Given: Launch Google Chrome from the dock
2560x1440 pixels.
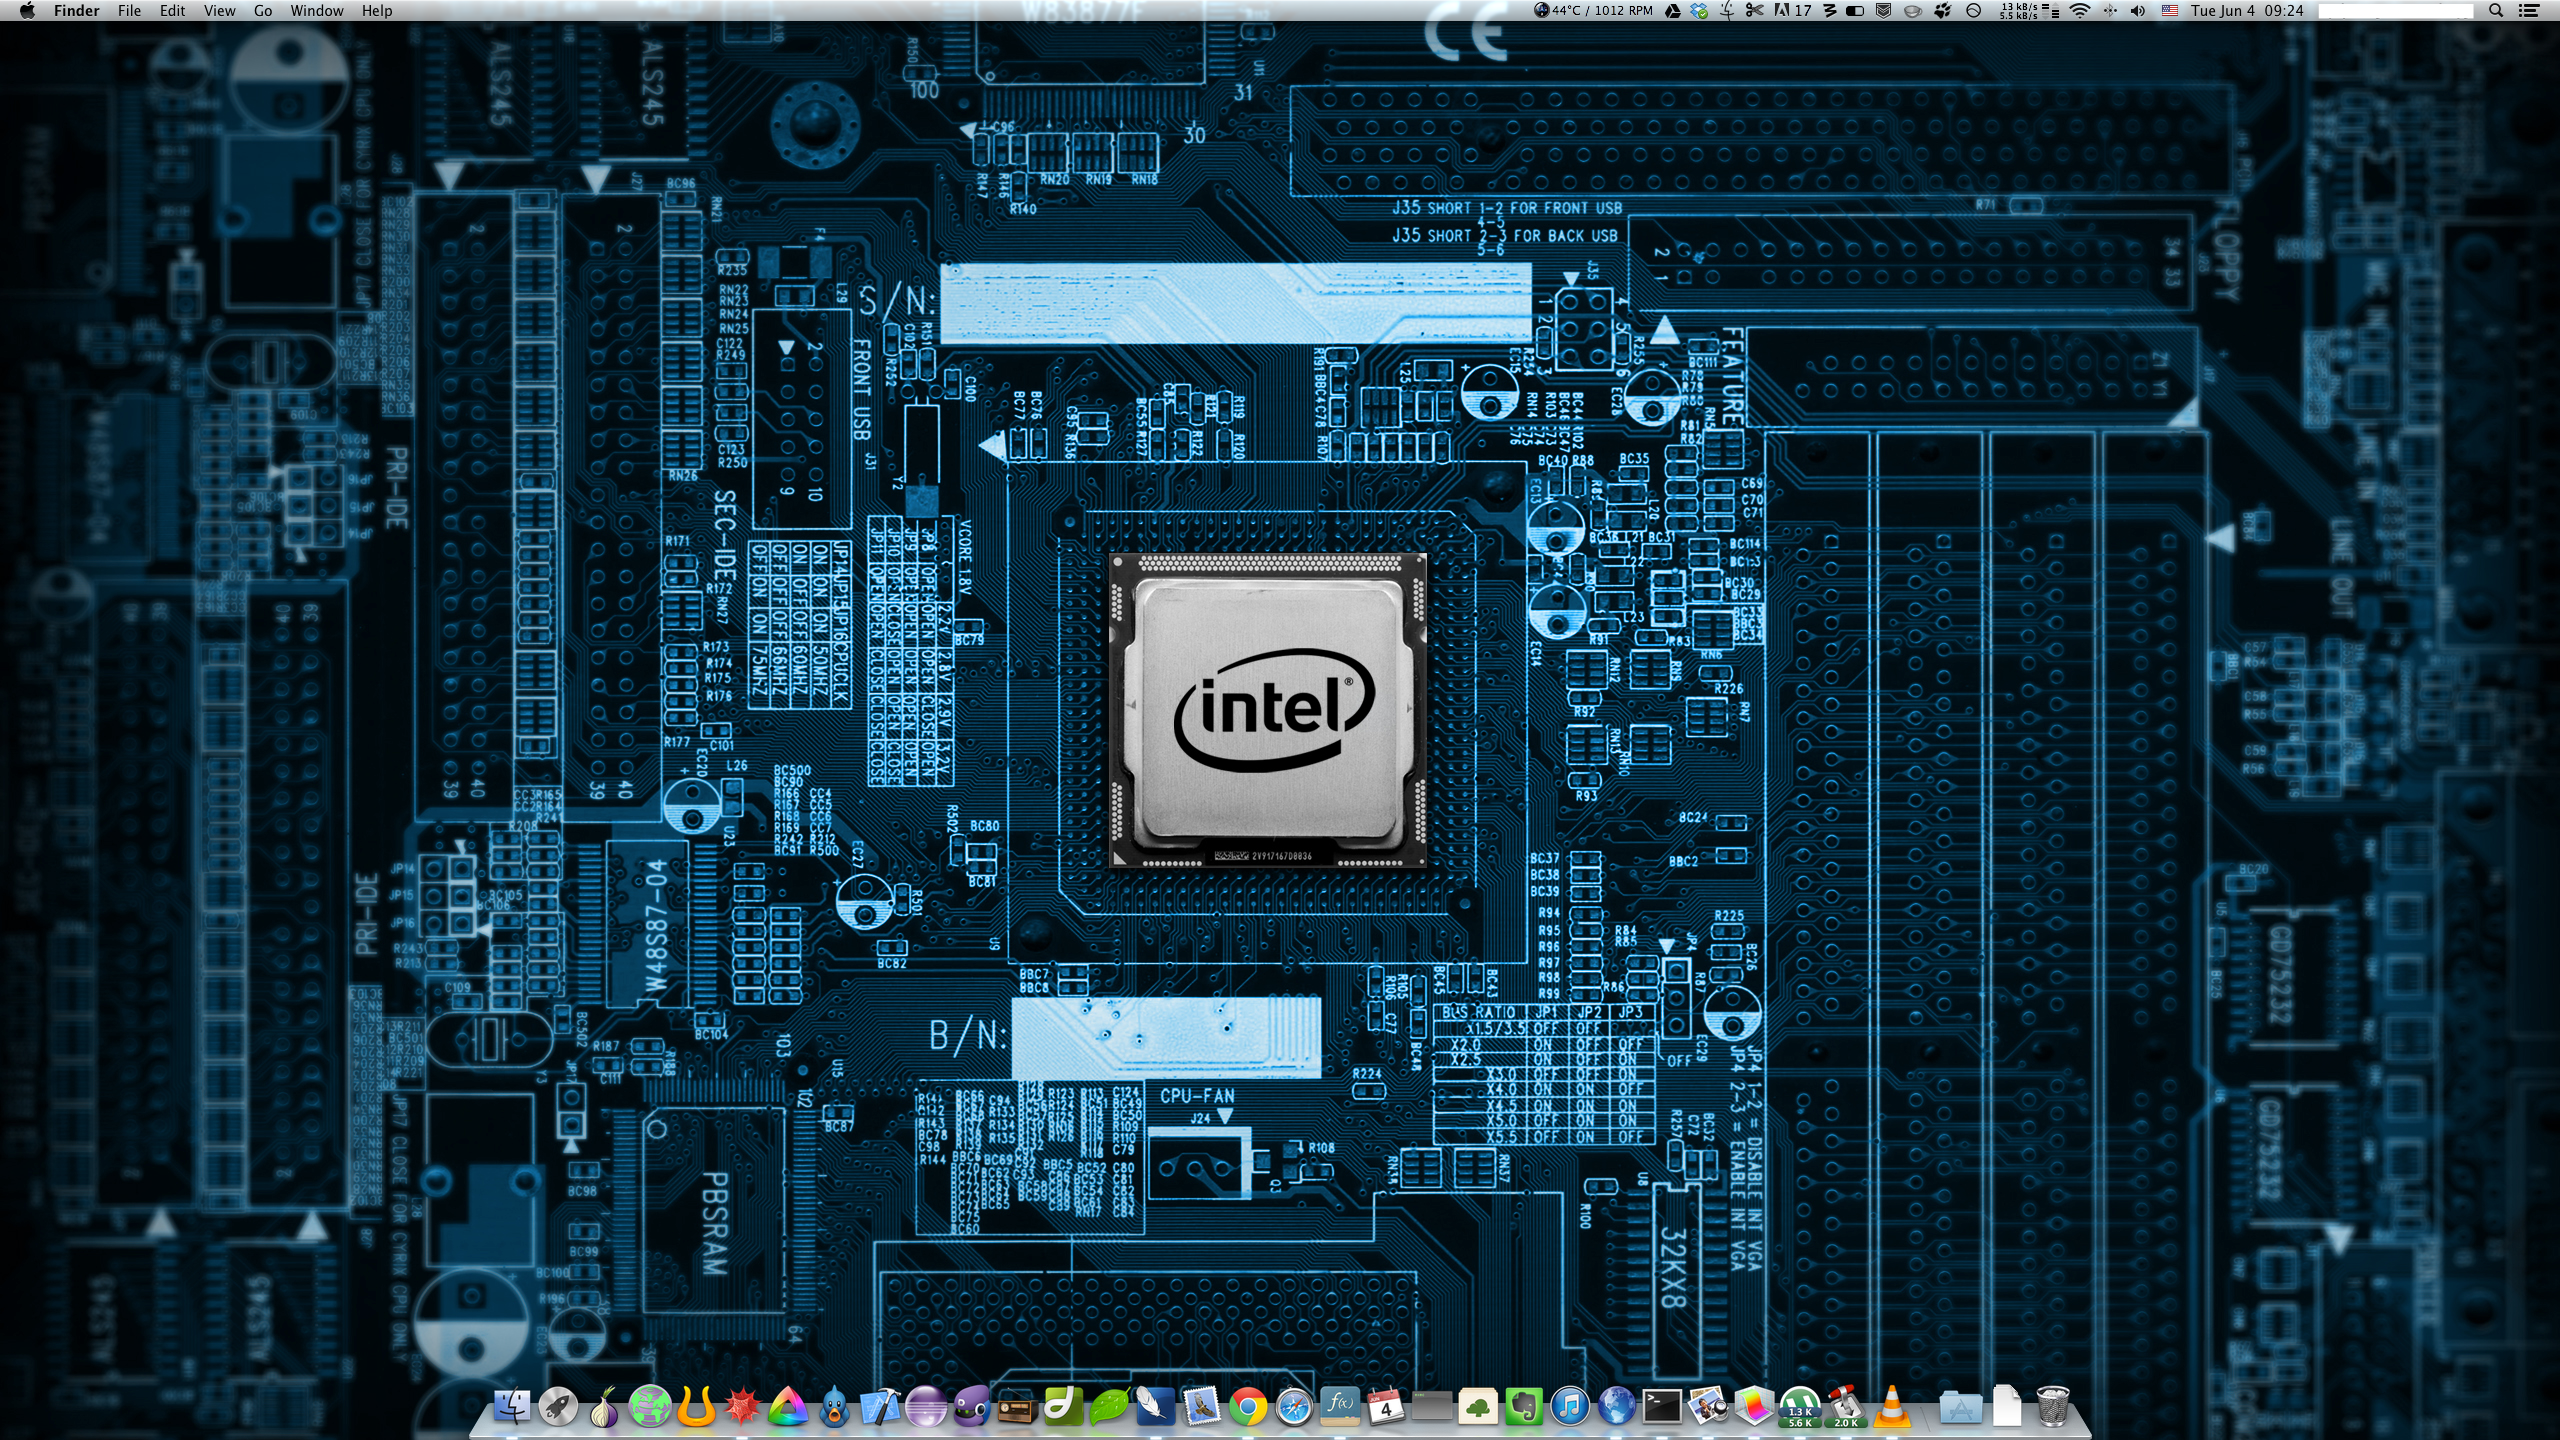Looking at the screenshot, I should [x=1247, y=1407].
